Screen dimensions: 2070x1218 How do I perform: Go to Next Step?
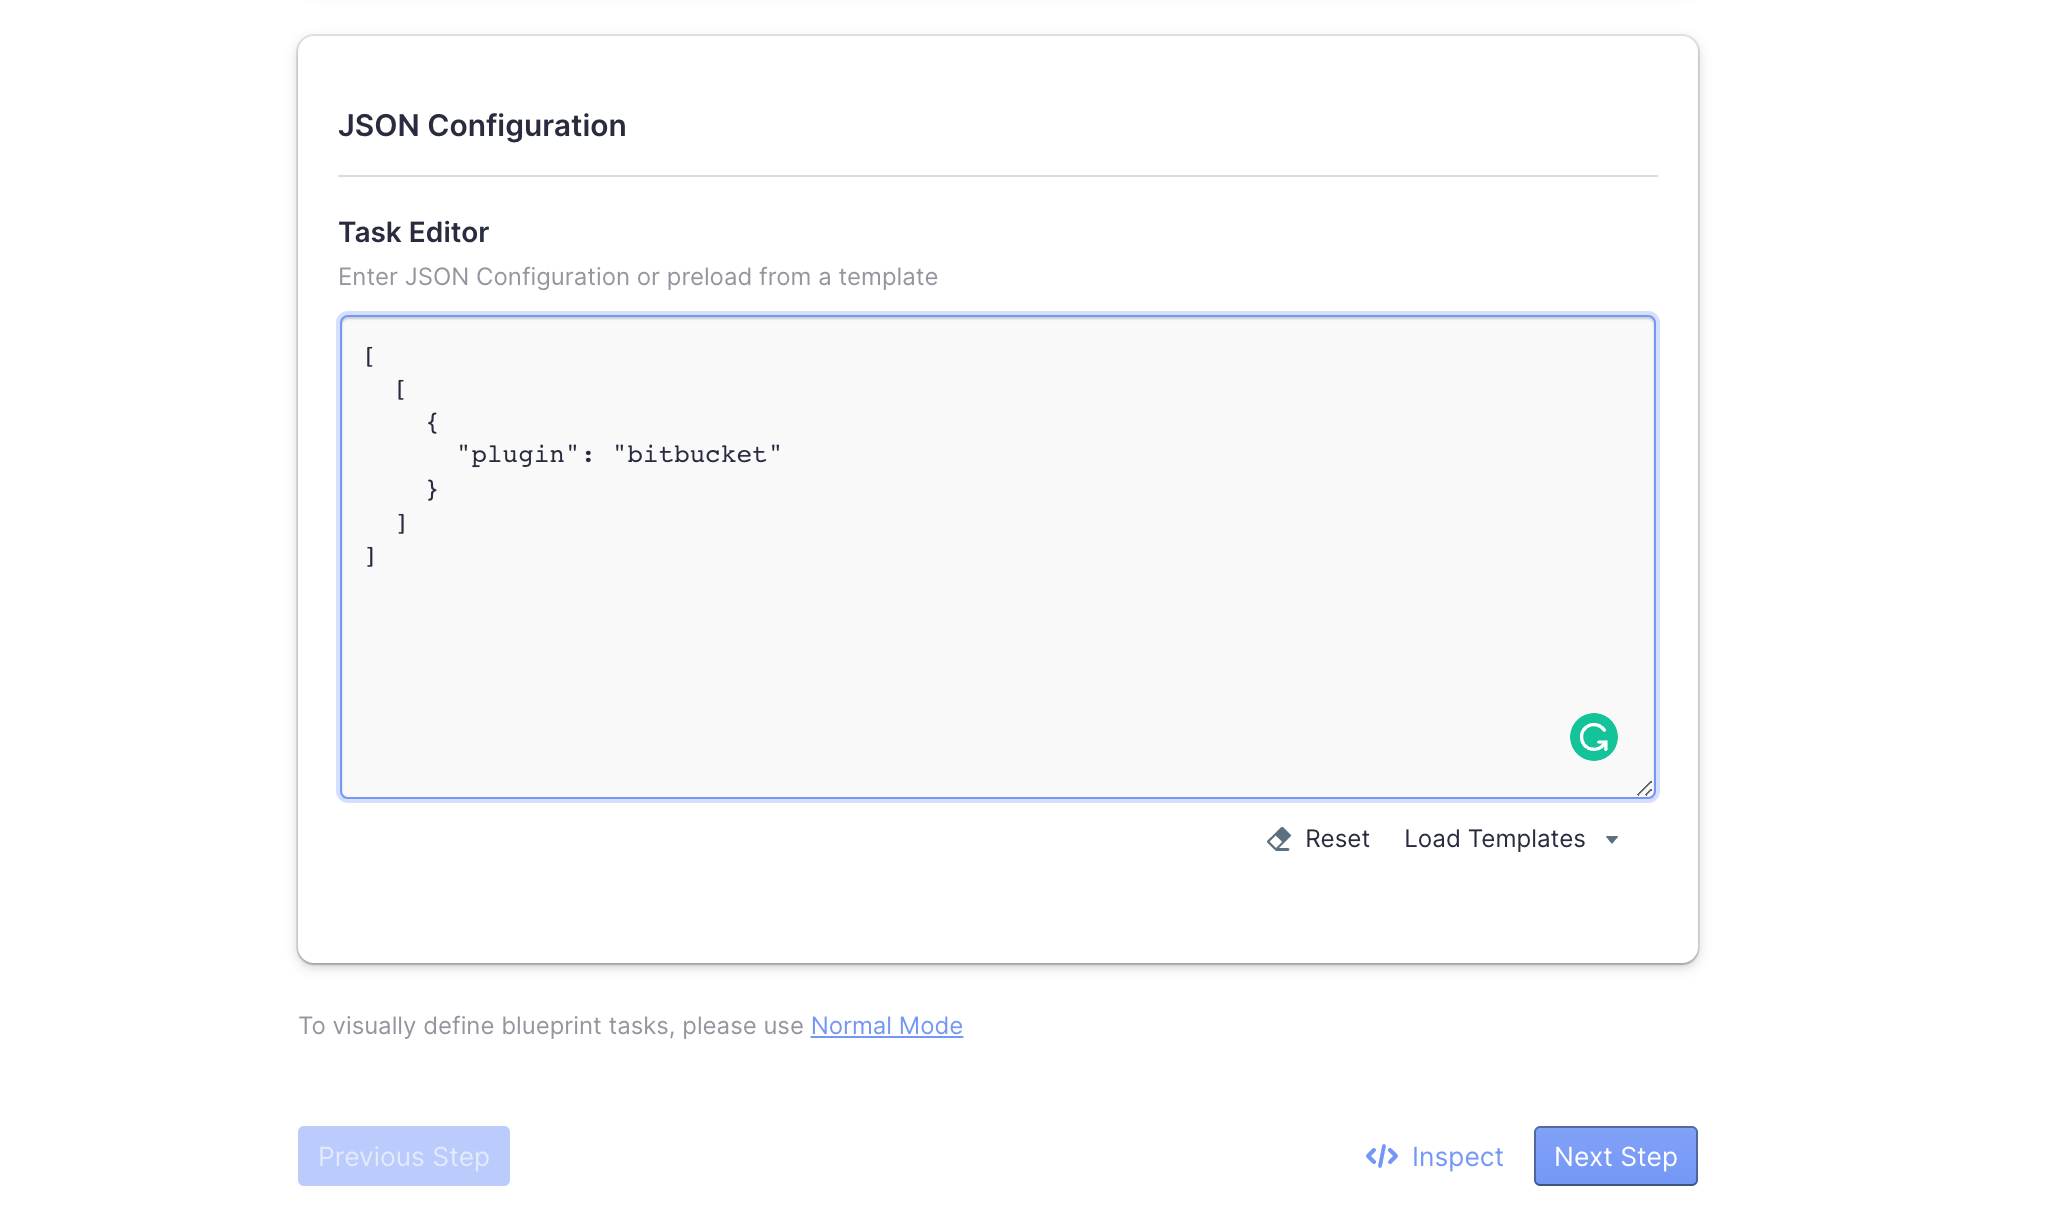point(1615,1156)
